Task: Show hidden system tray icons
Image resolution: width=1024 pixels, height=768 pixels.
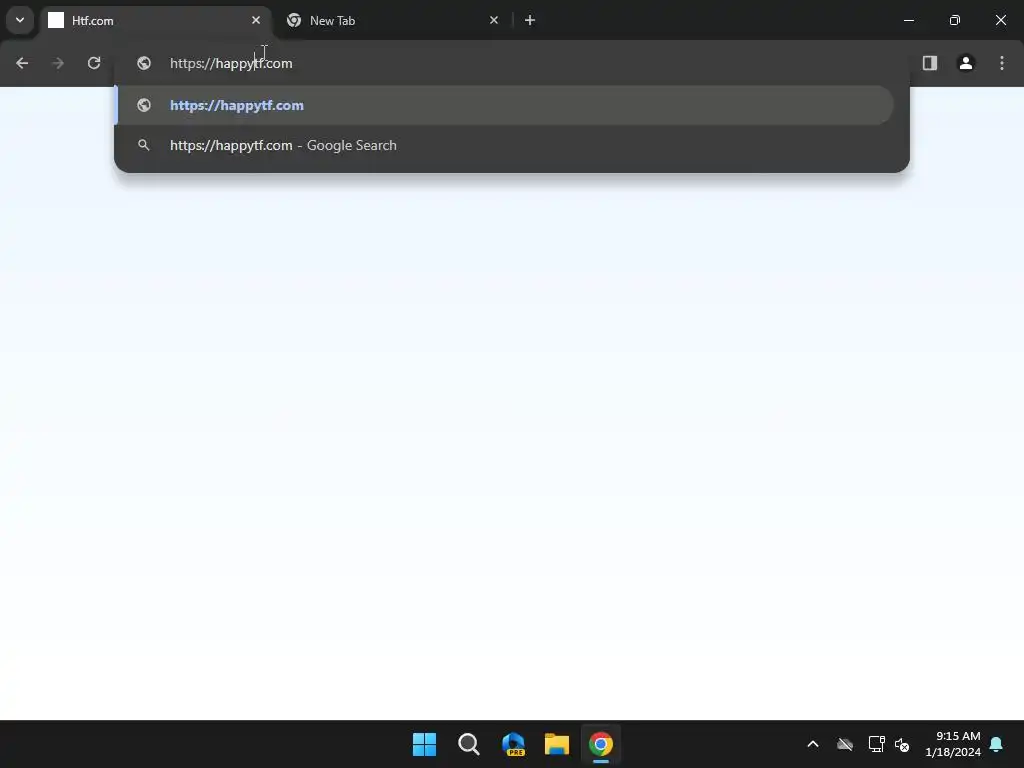Action: pyautogui.click(x=813, y=744)
